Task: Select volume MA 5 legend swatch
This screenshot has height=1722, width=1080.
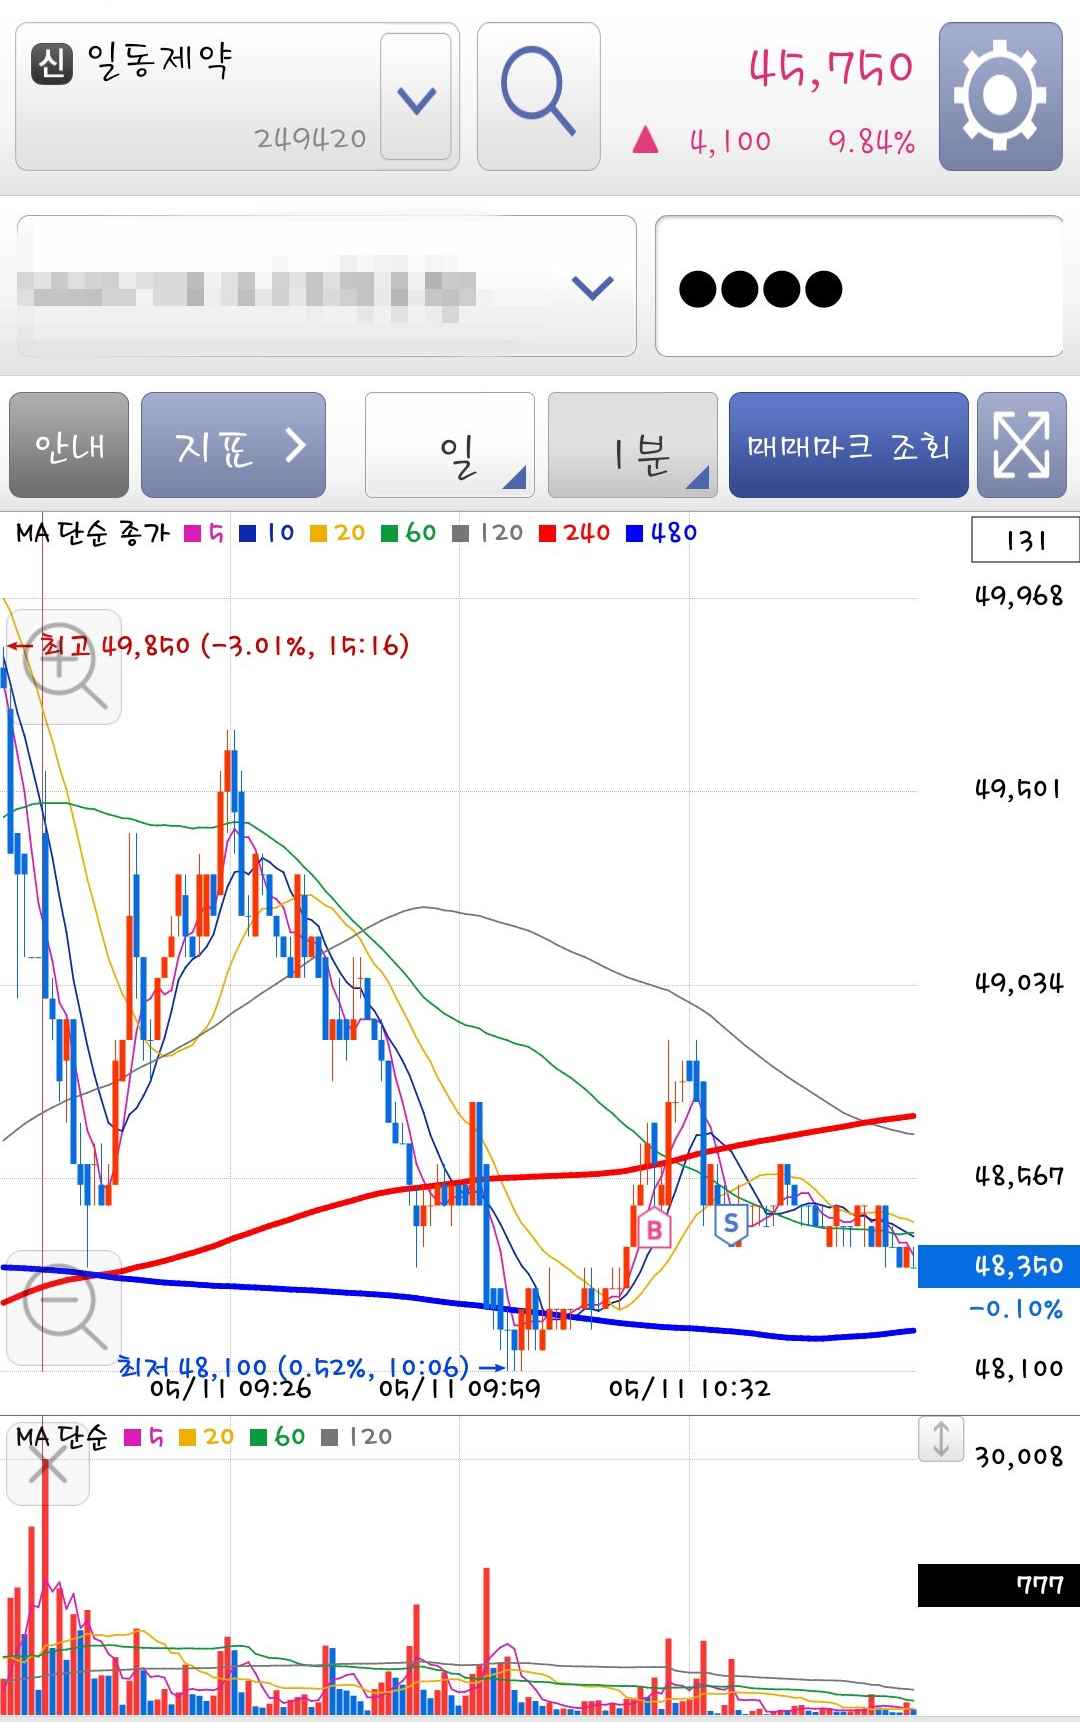Action: (132, 1438)
